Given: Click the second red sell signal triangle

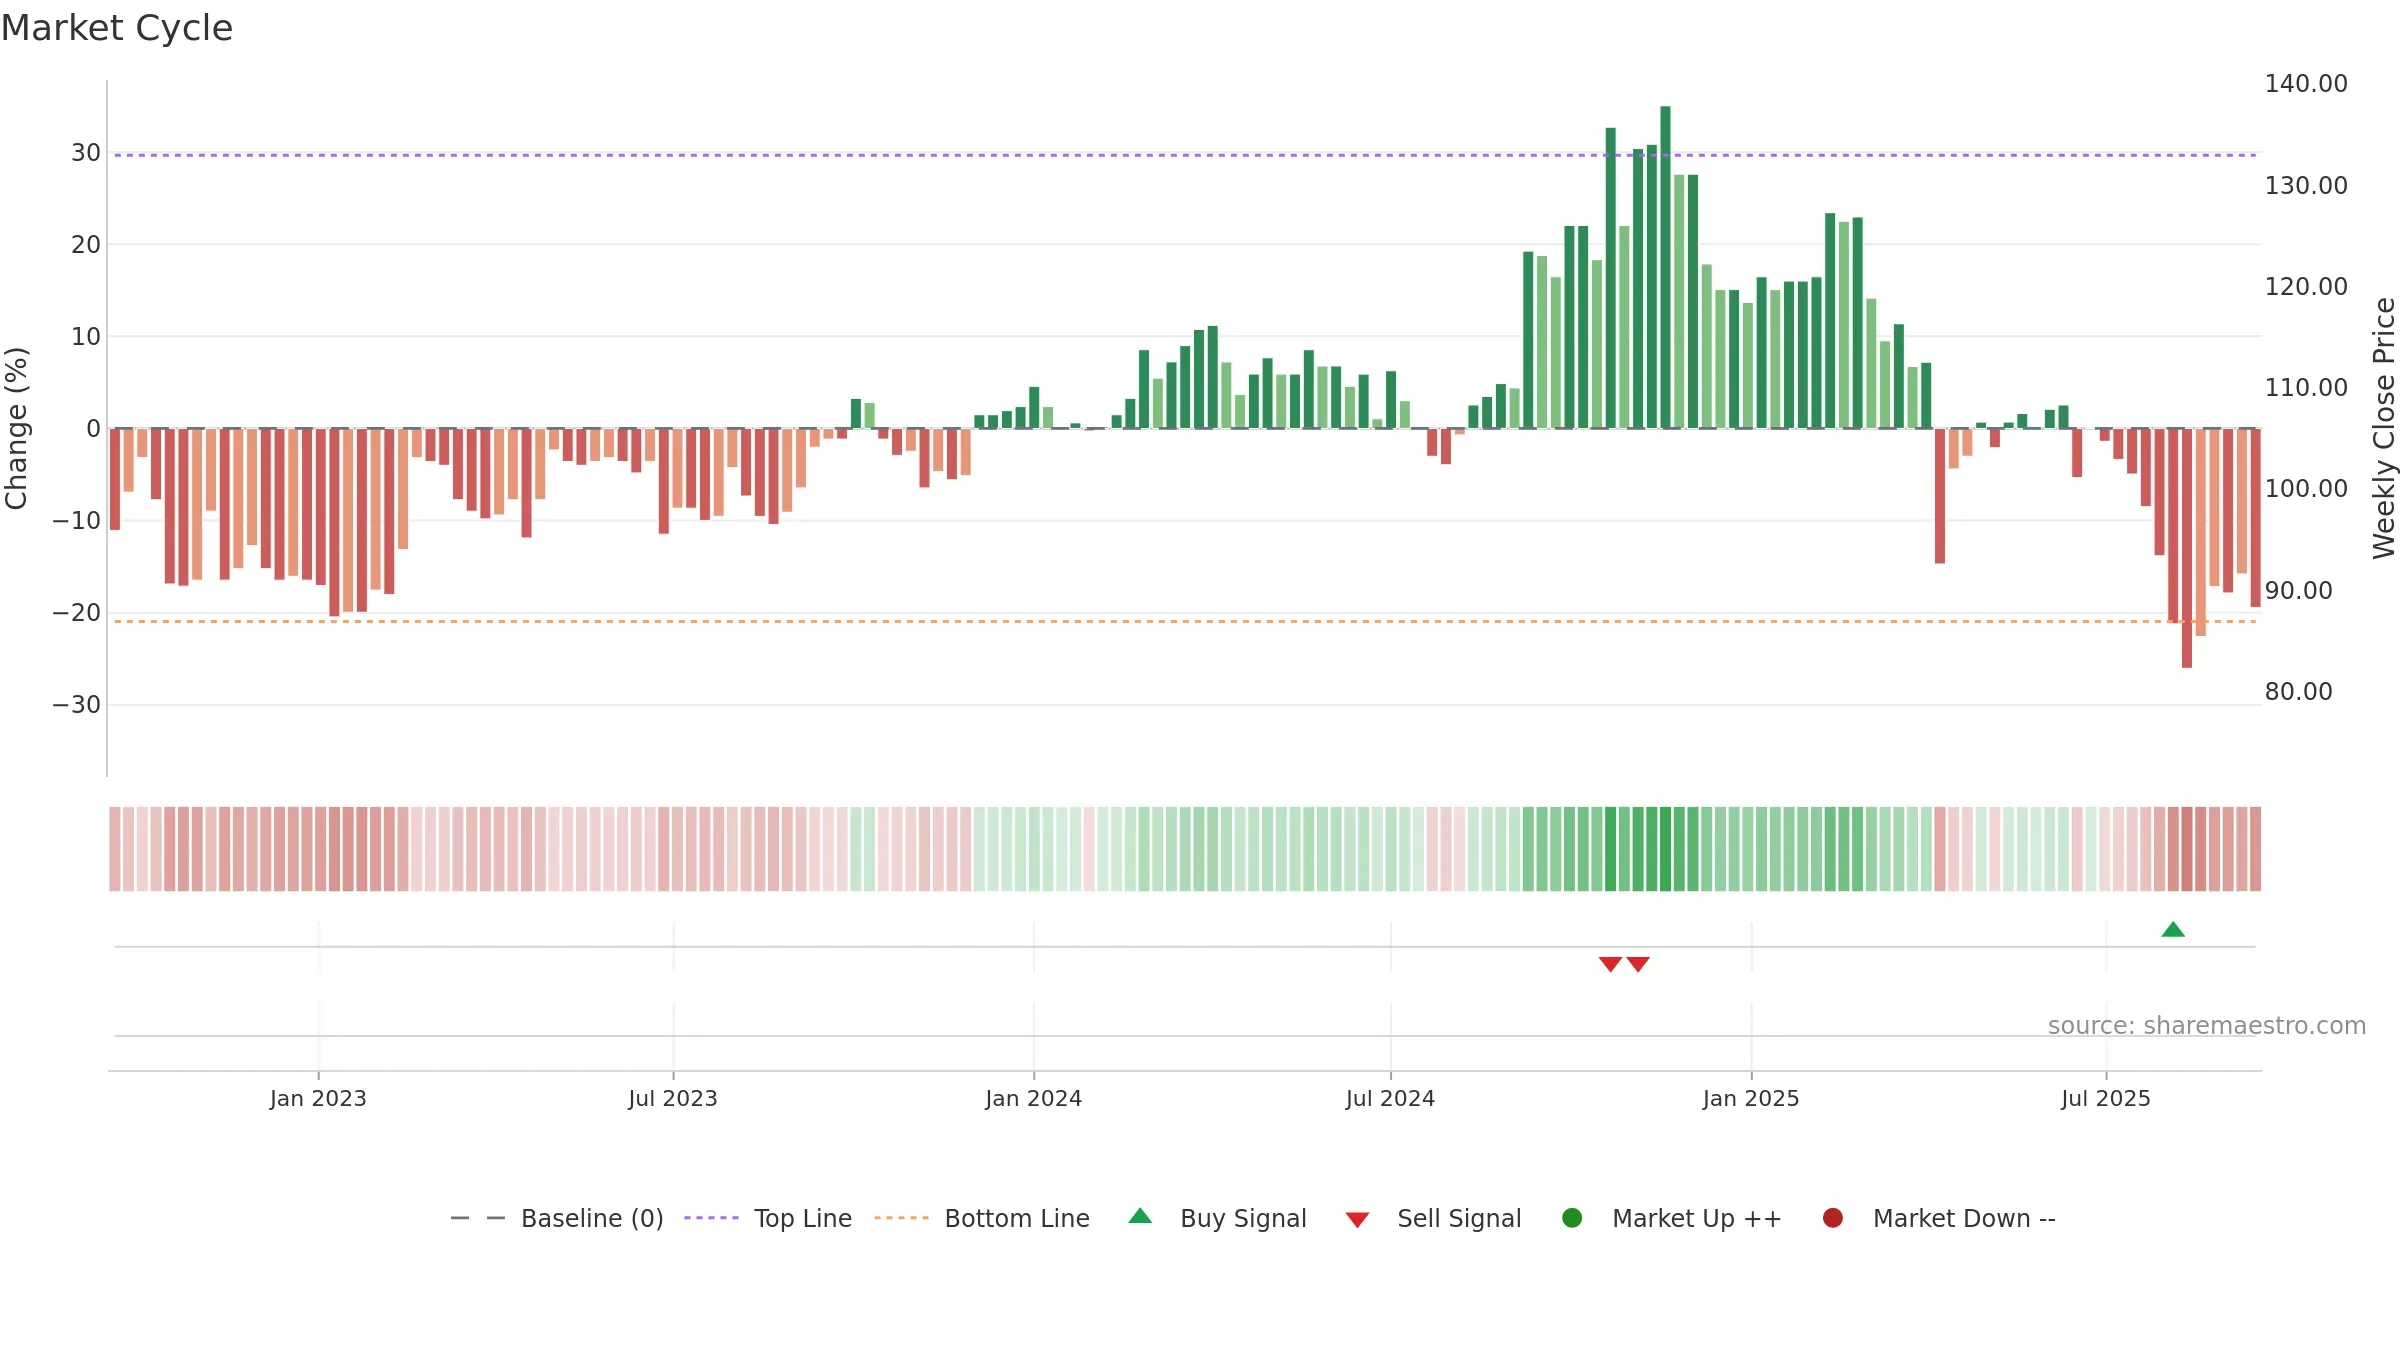Looking at the screenshot, I should click(x=1638, y=964).
